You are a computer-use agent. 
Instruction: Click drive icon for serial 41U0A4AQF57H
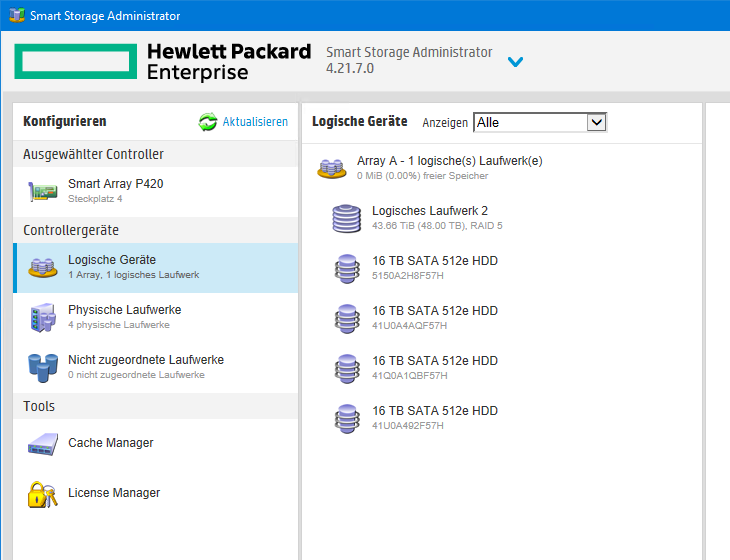coord(347,319)
